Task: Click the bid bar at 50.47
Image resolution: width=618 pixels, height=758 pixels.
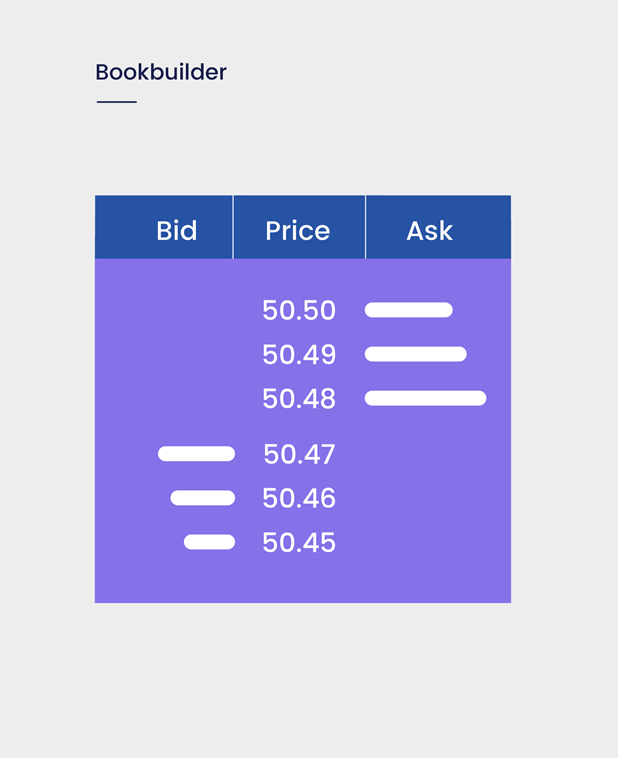Action: point(196,454)
